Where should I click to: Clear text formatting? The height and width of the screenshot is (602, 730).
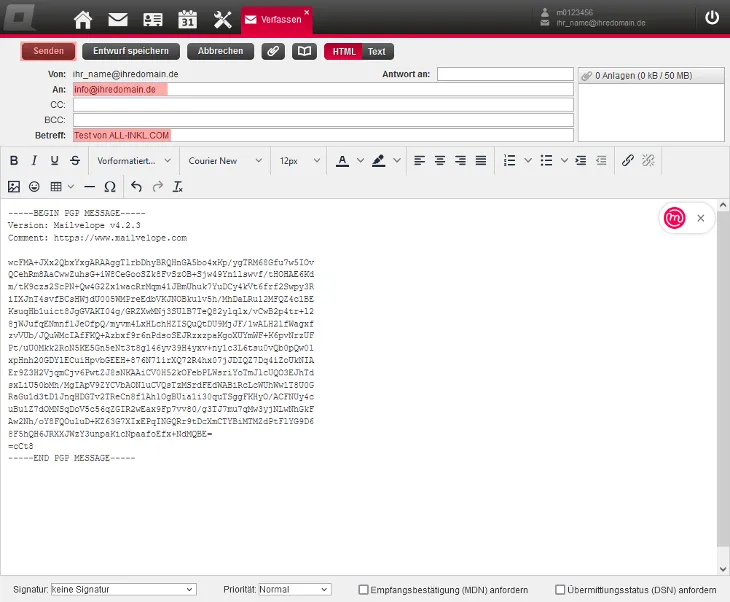click(x=178, y=187)
